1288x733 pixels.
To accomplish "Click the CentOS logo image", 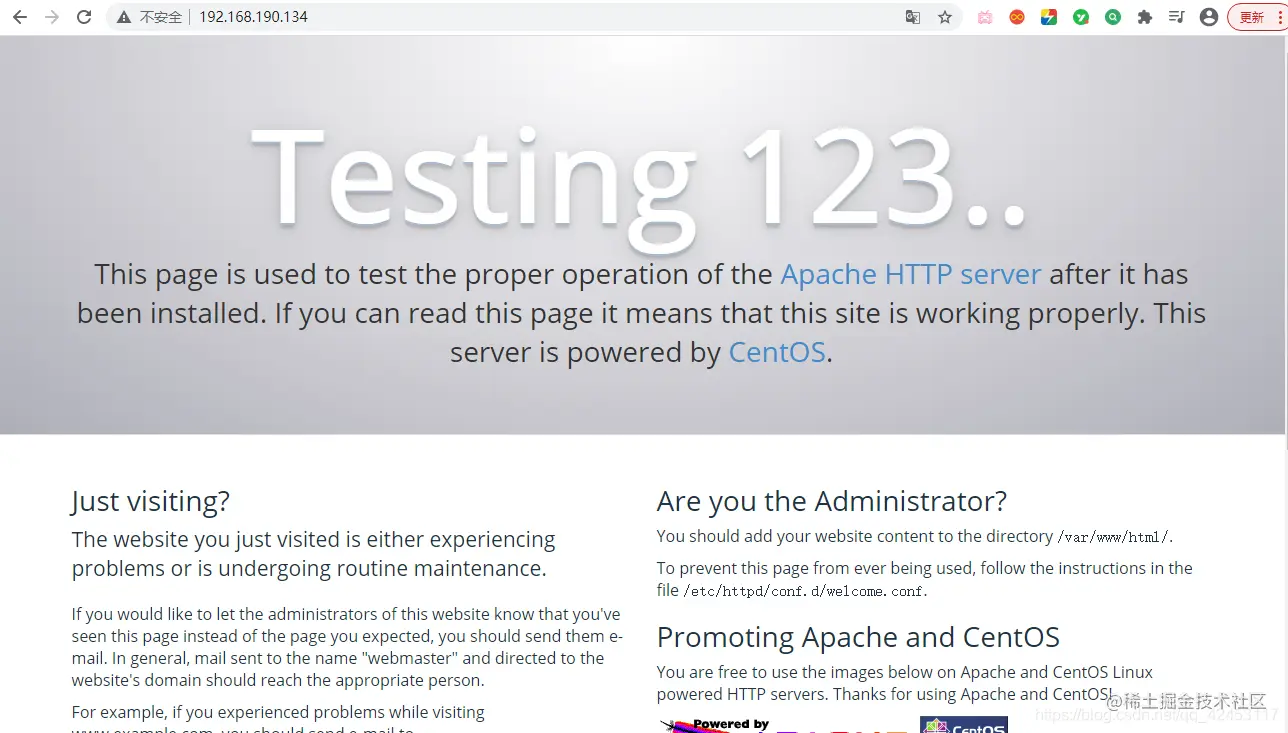I will pos(964,725).
